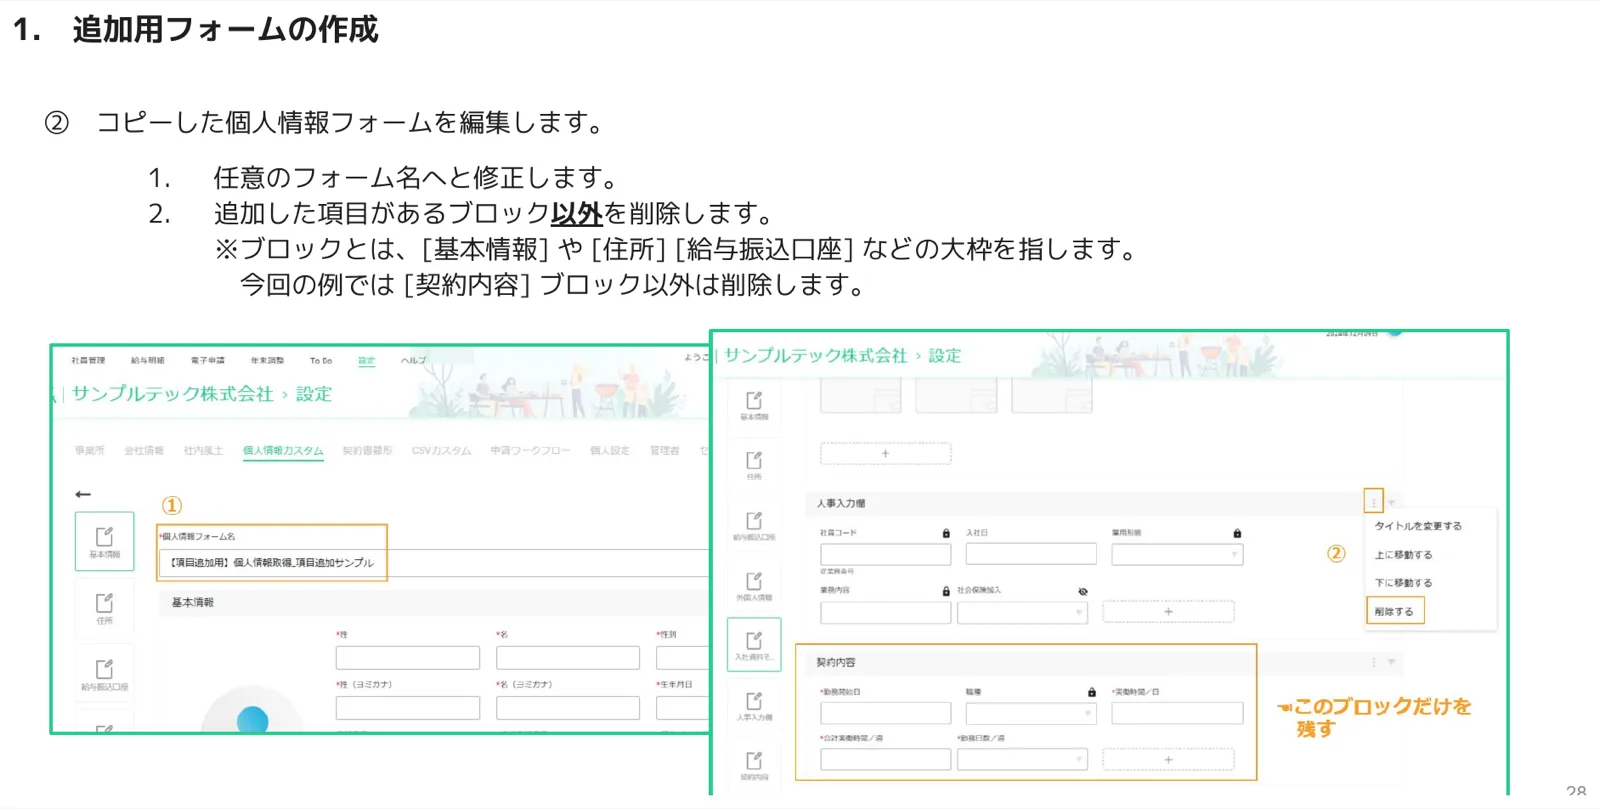Click the 業務内容 input field
Viewport: 1600px width, 809px height.
886,612
